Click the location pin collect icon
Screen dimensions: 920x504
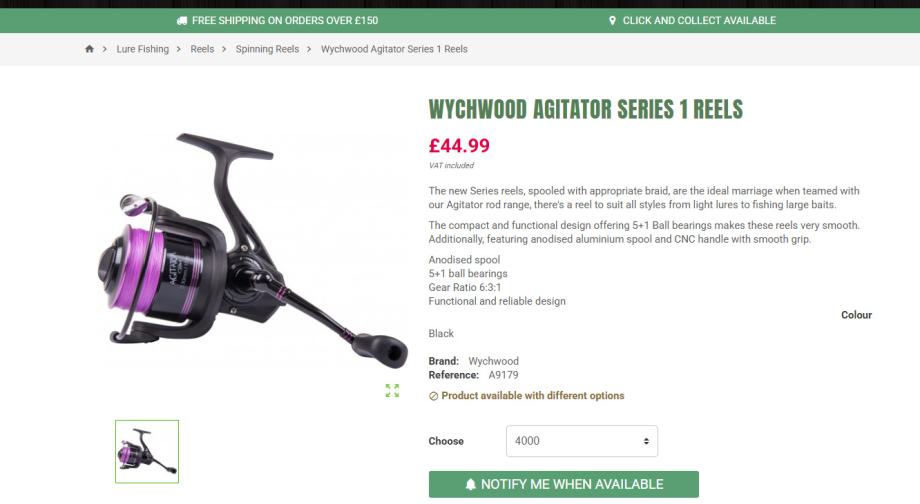pyautogui.click(x=612, y=21)
